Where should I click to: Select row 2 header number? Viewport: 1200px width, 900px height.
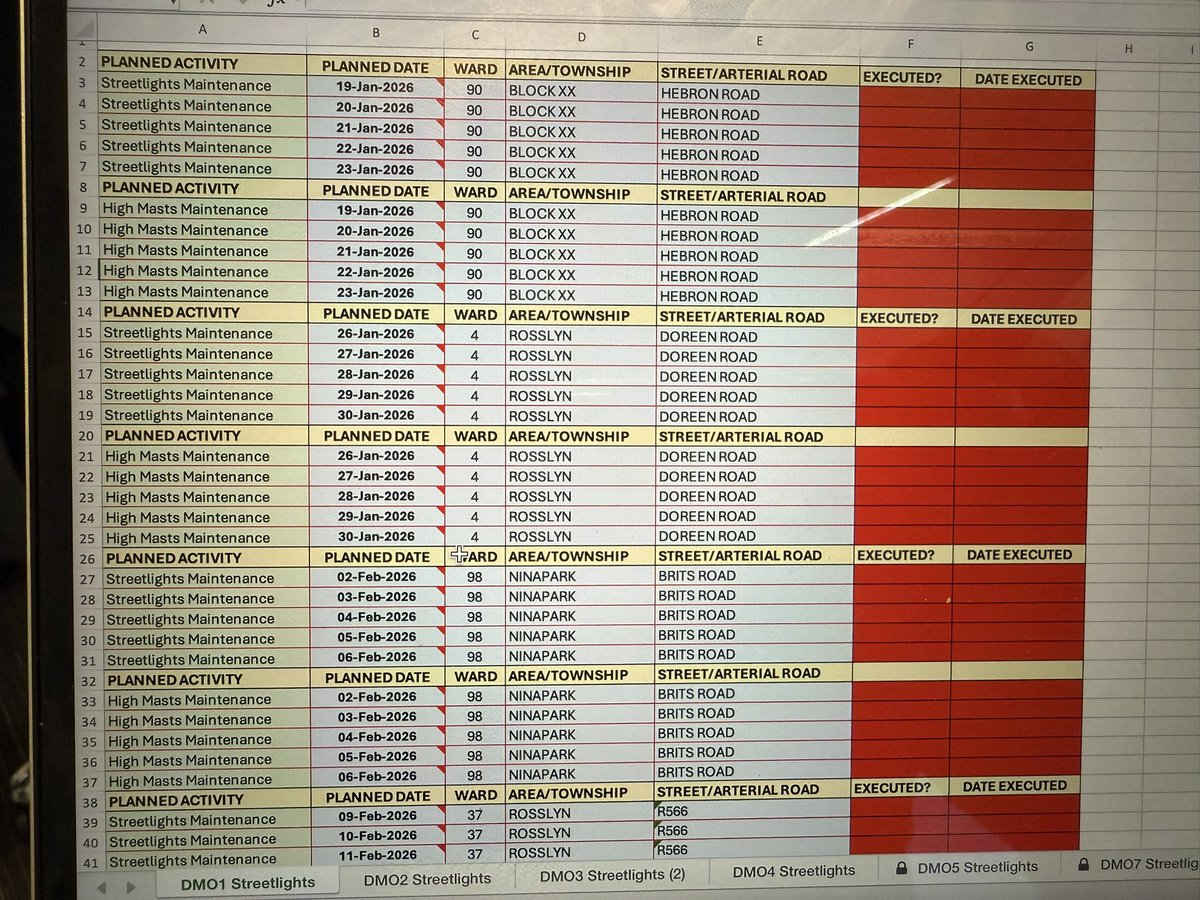[x=82, y=62]
